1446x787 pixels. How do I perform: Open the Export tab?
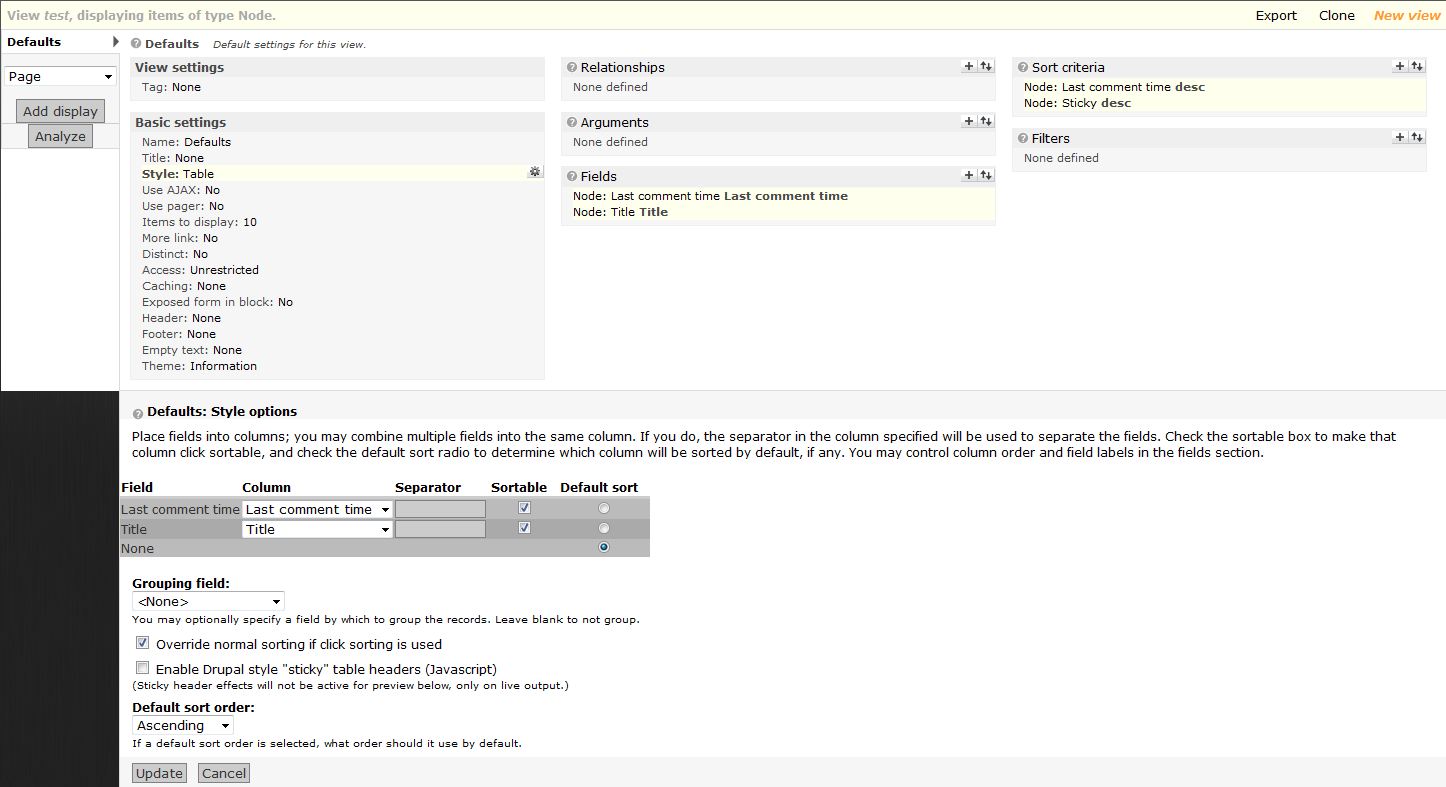tap(1276, 15)
